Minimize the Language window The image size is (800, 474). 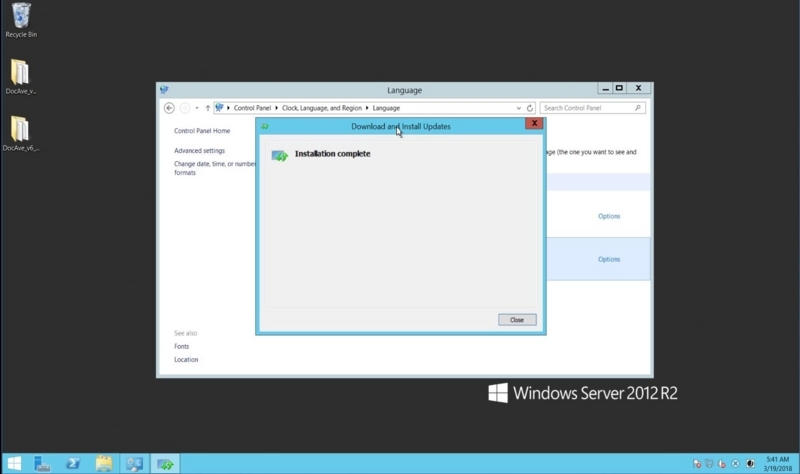606,88
